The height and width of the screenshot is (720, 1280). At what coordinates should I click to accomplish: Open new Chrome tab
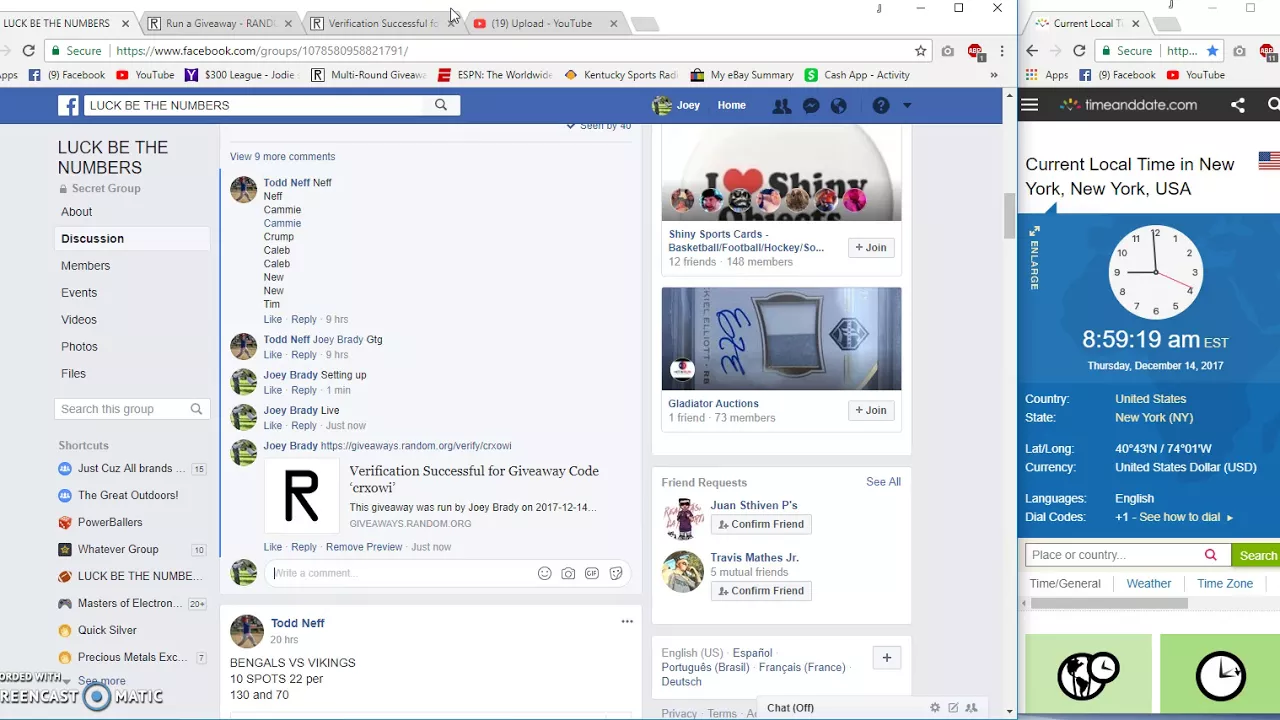coord(645,24)
